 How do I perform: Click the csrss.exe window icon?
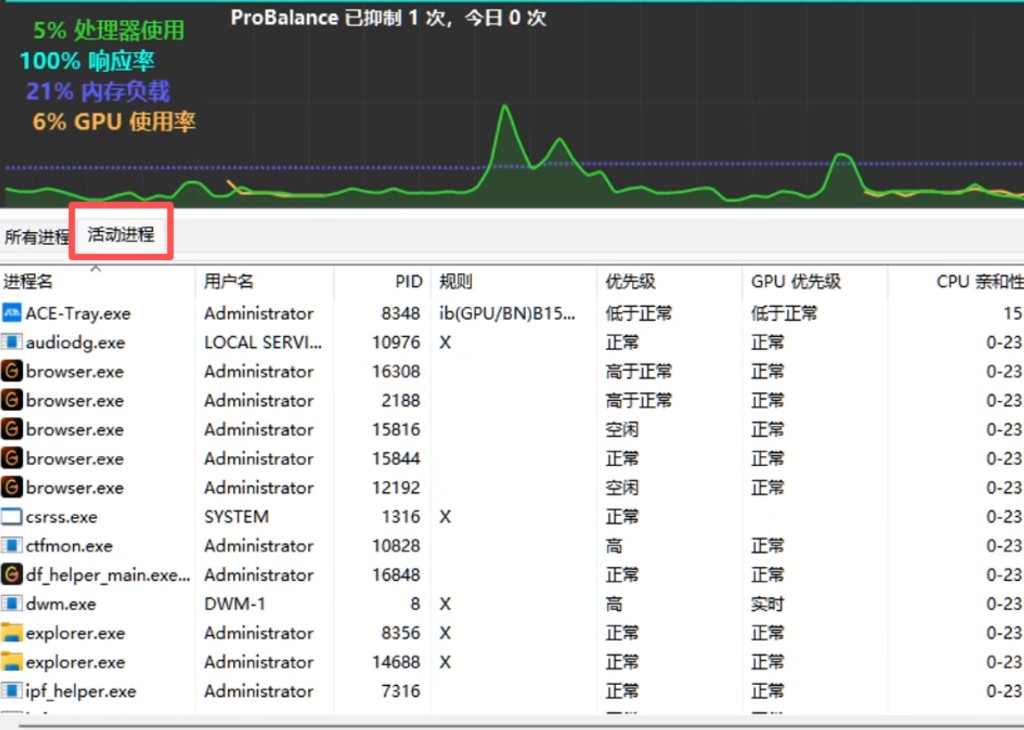(12, 516)
